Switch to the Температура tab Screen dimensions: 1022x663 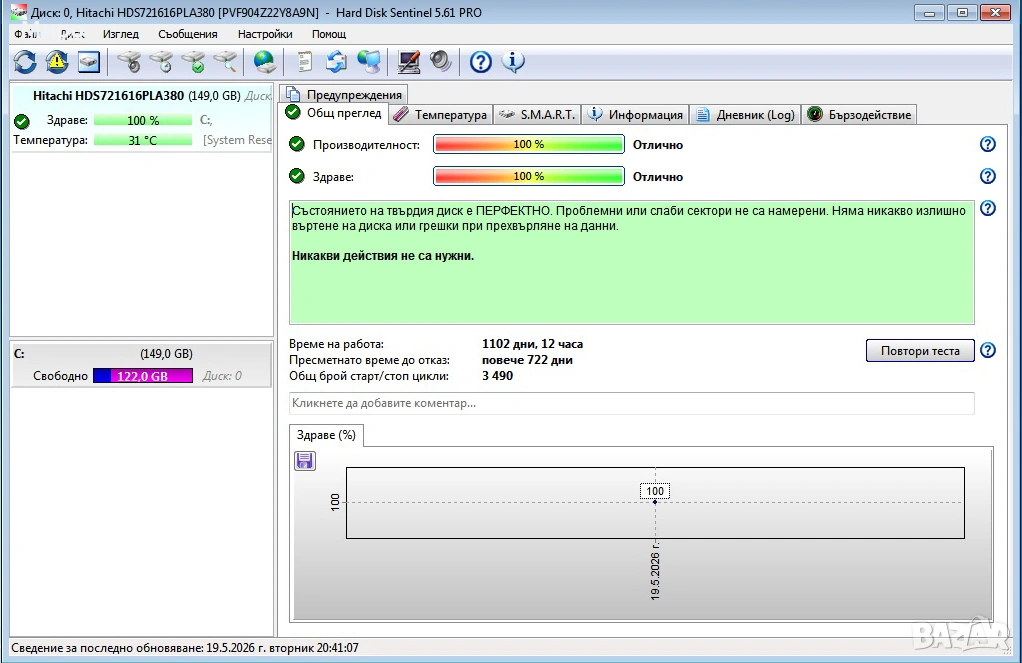click(441, 115)
